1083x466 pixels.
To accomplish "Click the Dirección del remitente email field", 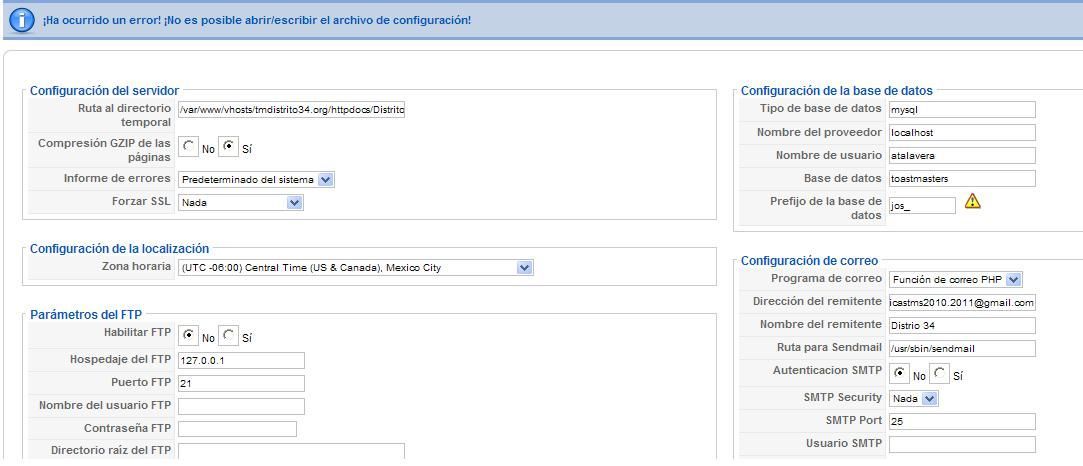I will click(962, 302).
